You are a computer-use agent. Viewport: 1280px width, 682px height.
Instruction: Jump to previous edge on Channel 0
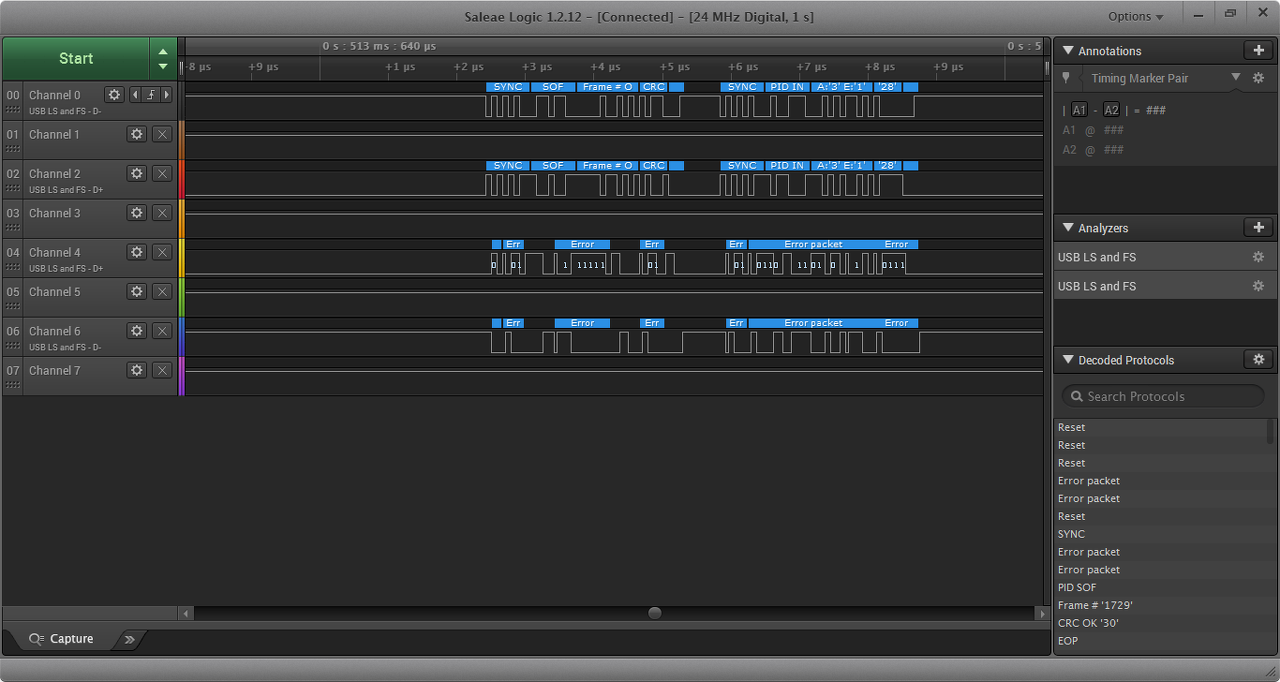pyautogui.click(x=136, y=94)
